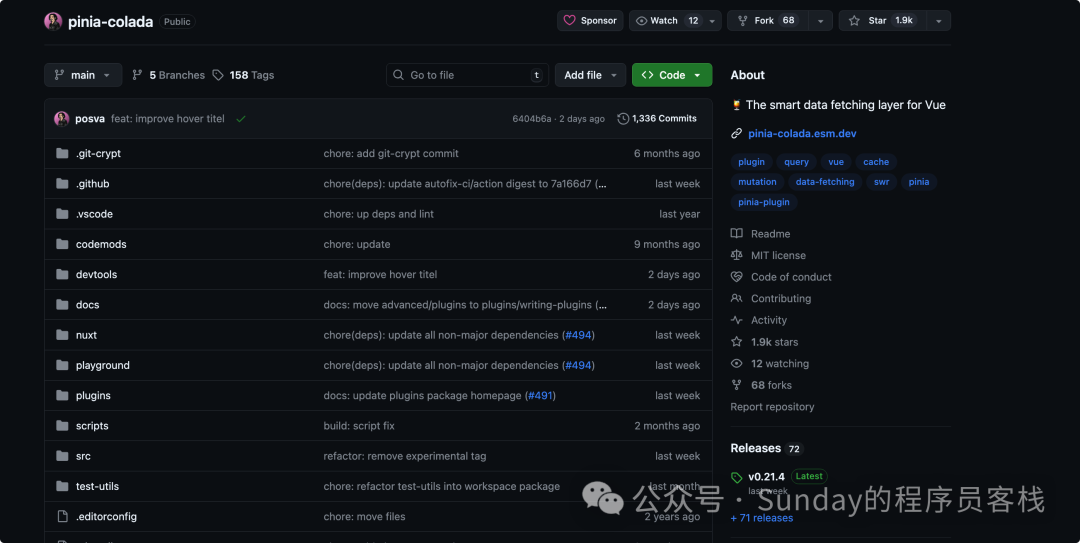
Task: Click file icon beside .editorconfig
Action: pyautogui.click(x=62, y=517)
